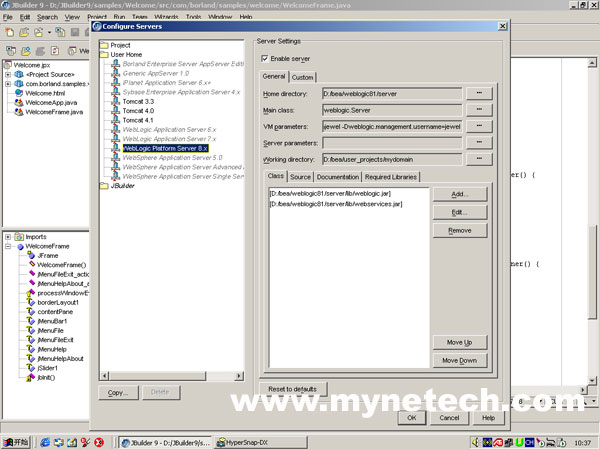Switch to the Class tab
This screenshot has width=600, height=450.
point(276,176)
